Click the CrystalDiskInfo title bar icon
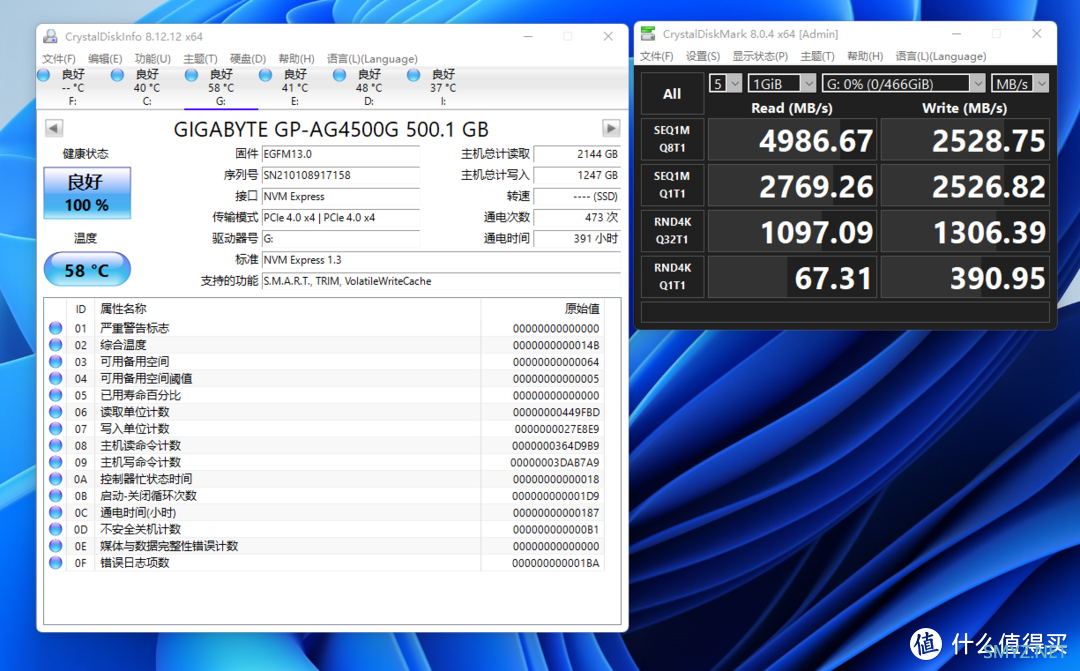Screen dimensions: 1080x671 [50, 36]
